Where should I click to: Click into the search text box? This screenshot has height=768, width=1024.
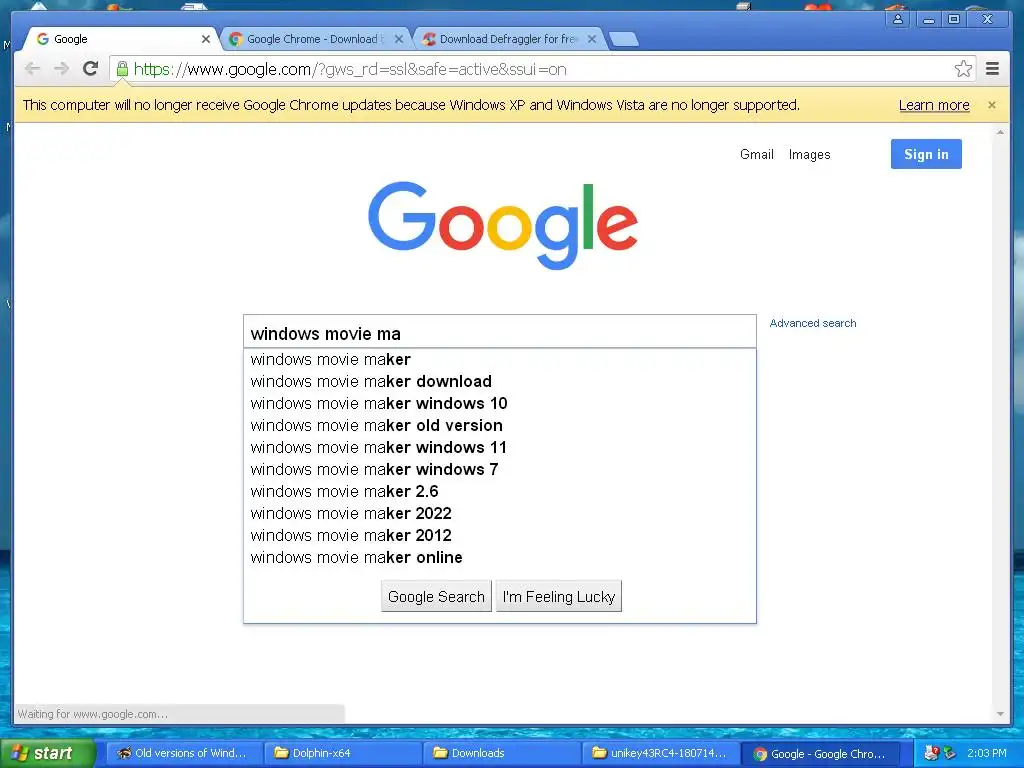[x=500, y=332]
